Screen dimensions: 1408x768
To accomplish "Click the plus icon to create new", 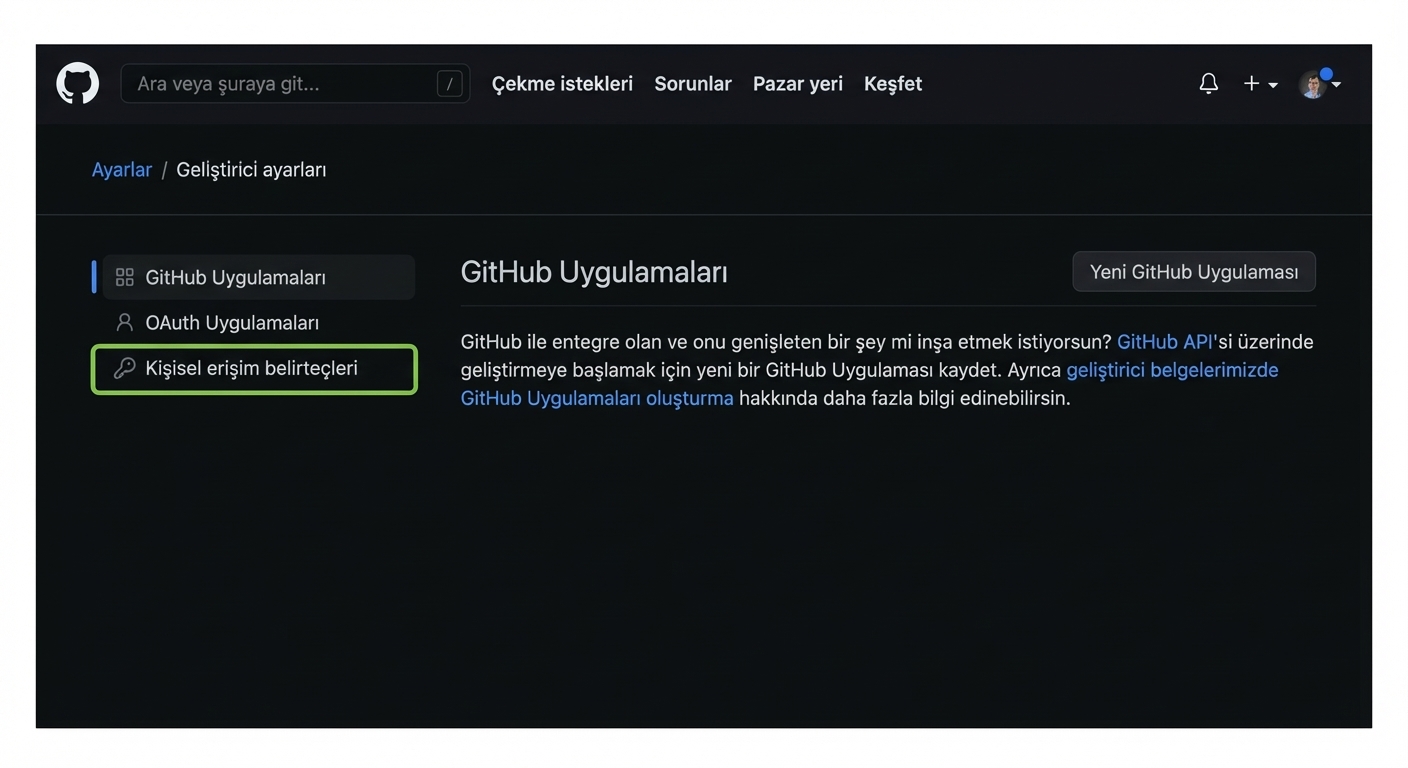I will coord(1250,83).
